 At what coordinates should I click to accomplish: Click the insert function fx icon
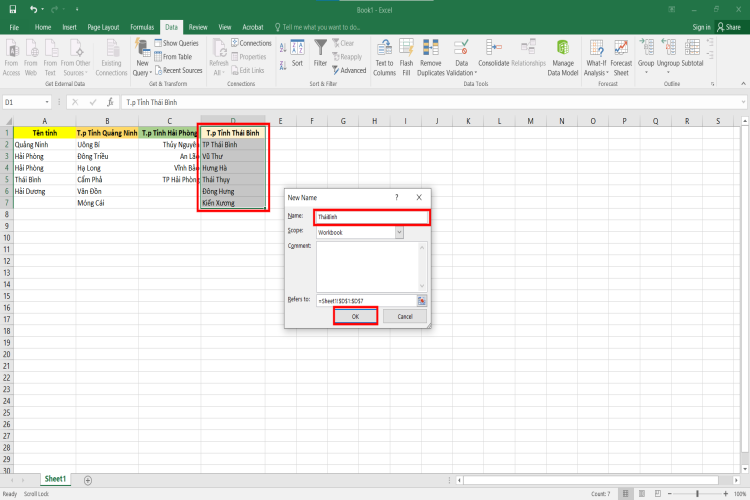point(110,102)
